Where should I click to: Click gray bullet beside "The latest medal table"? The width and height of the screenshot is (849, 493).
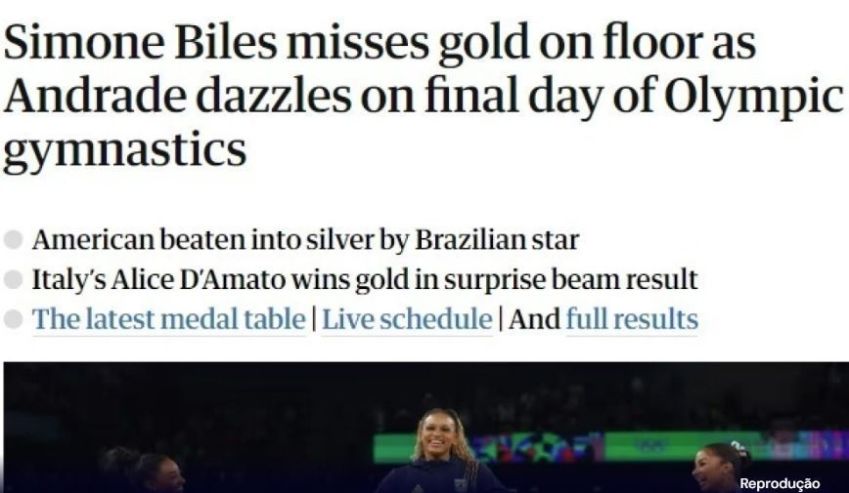click(x=14, y=320)
